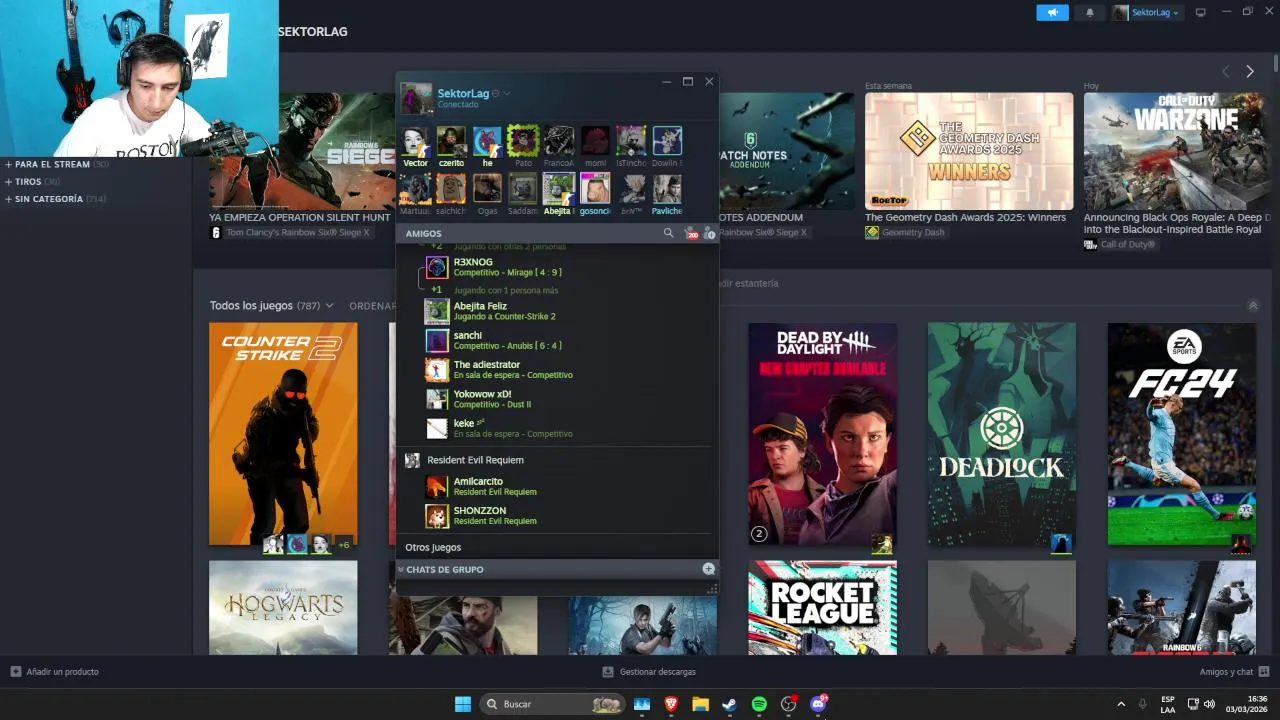Select Hogwarts Legacy game cover
Viewport: 1280px width, 720px height.
(x=283, y=608)
